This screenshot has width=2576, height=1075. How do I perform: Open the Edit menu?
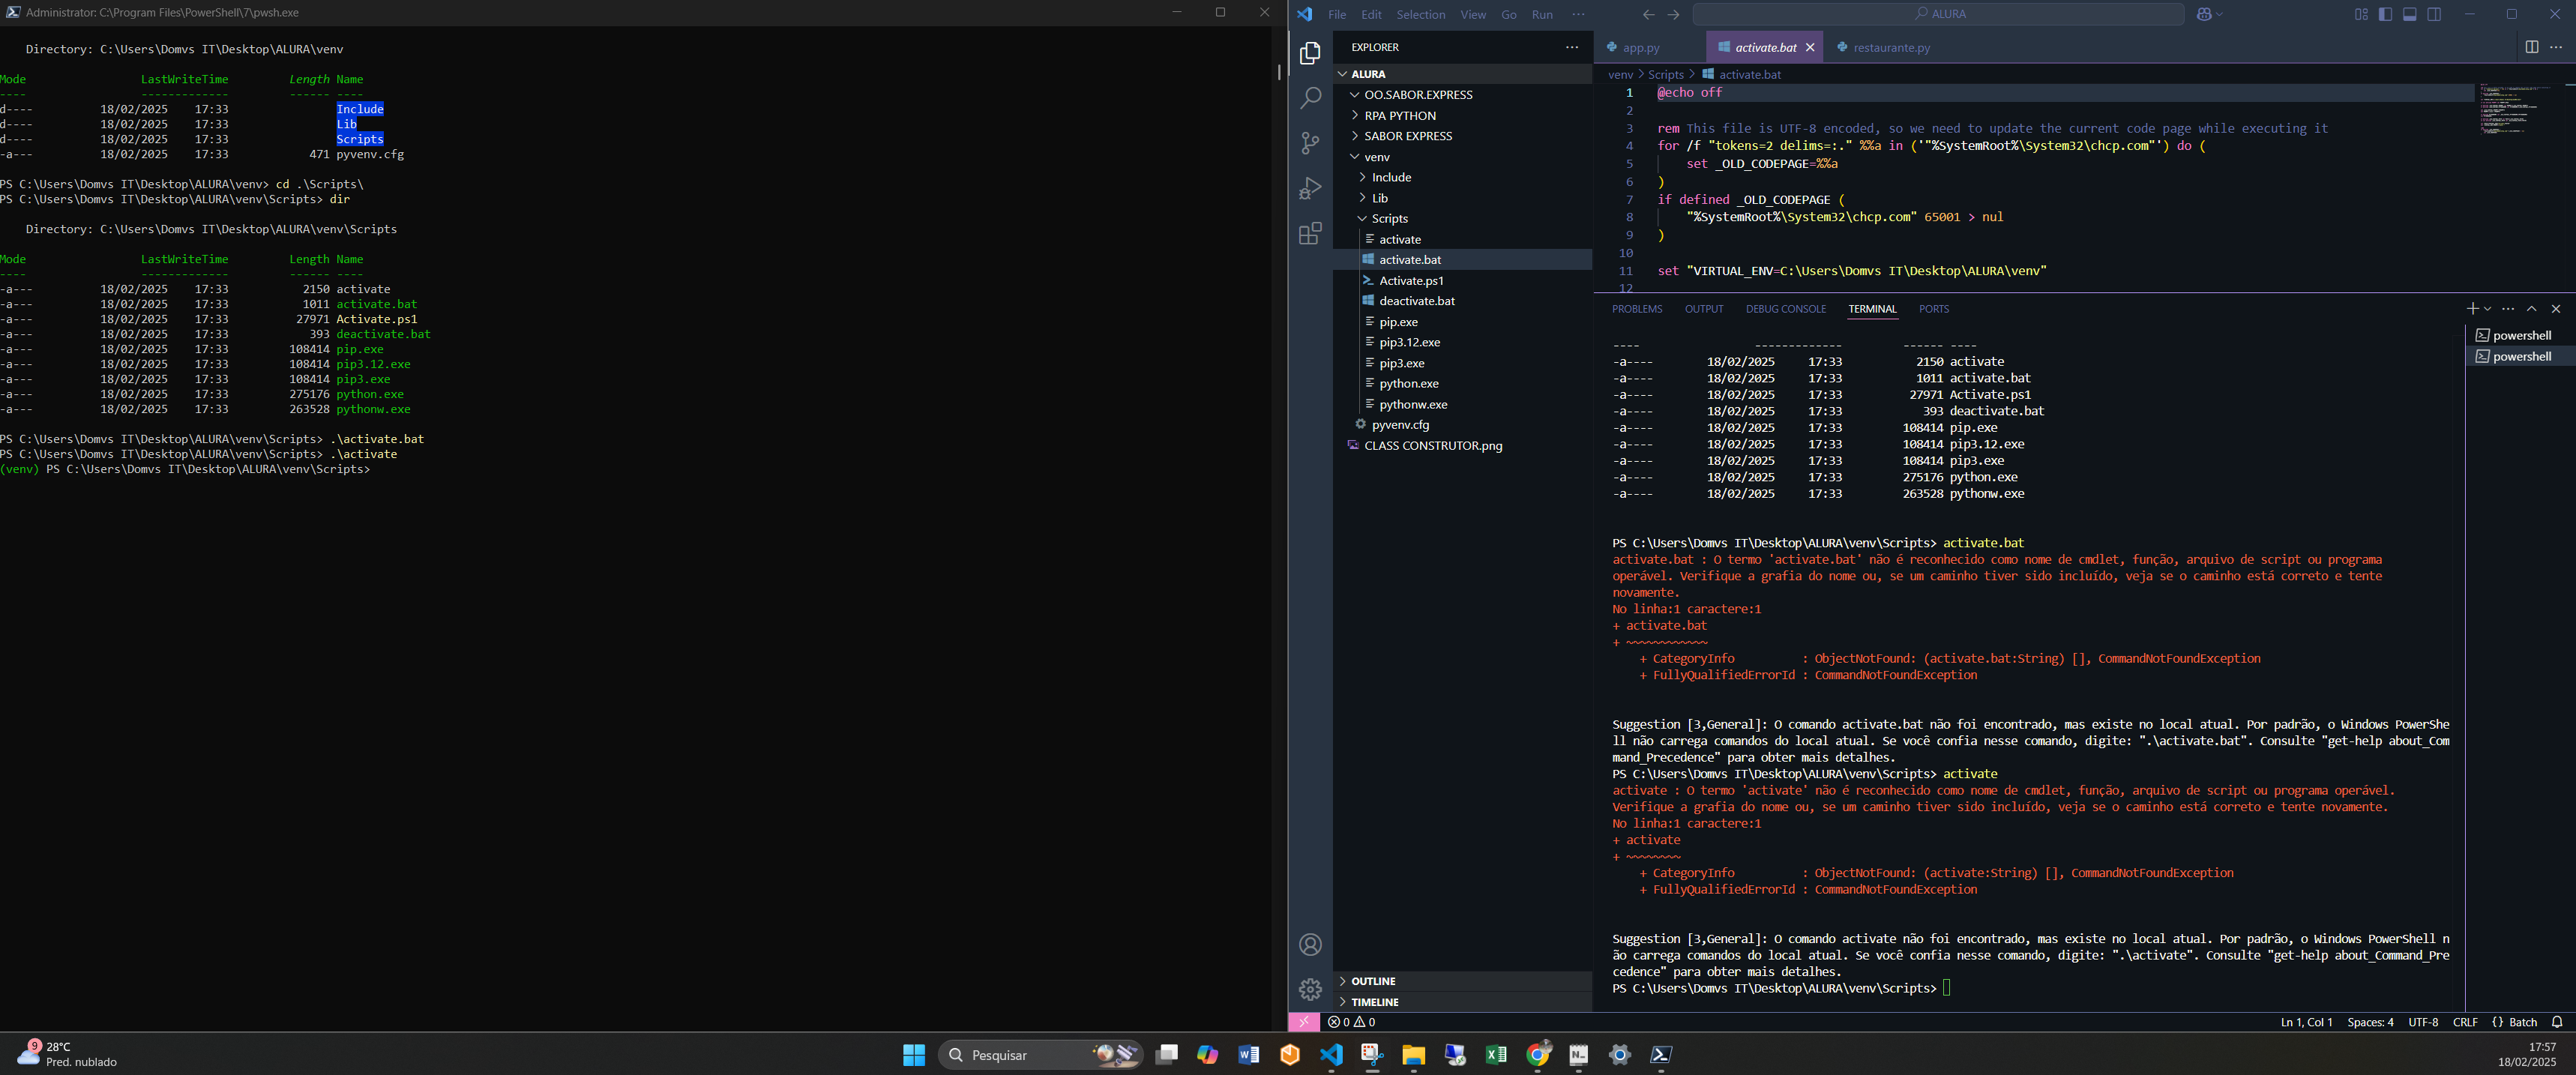click(1371, 14)
